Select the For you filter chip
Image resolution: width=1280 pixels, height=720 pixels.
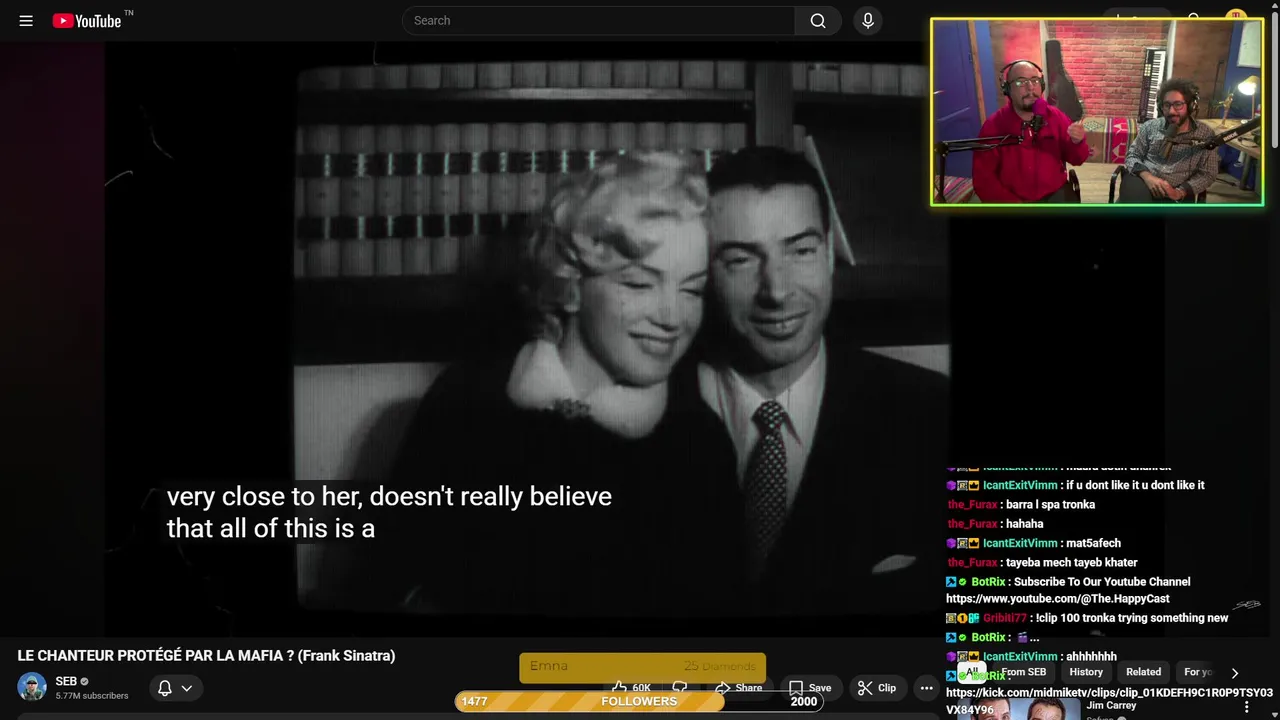pyautogui.click(x=1198, y=672)
